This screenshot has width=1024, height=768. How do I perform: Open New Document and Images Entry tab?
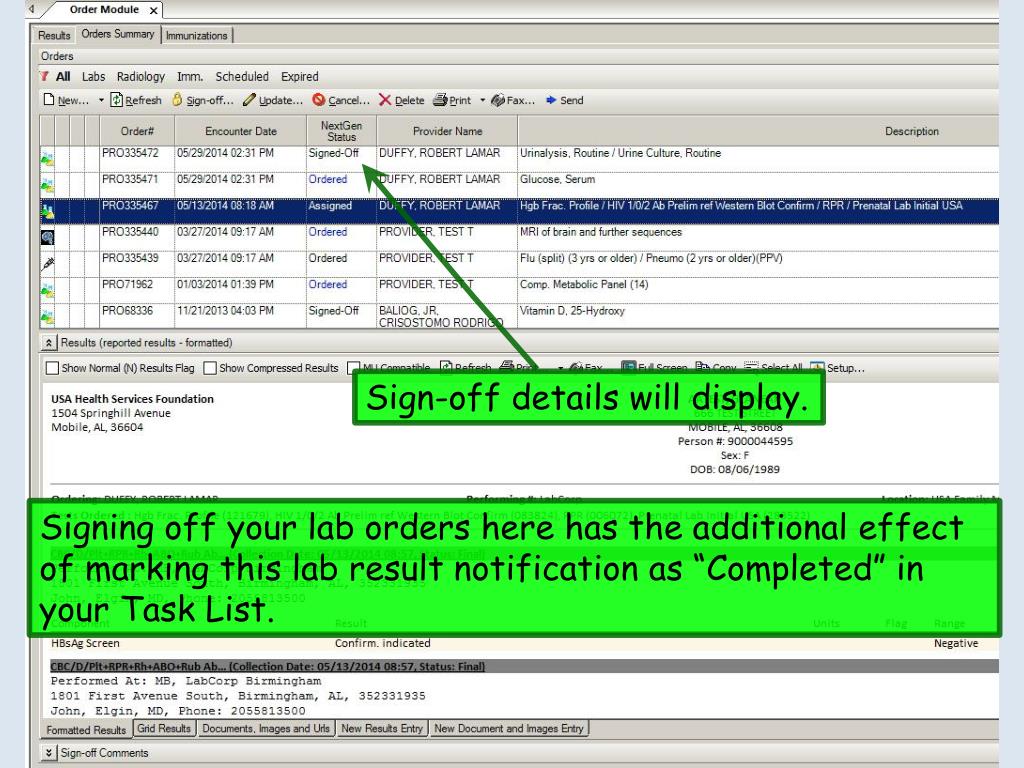(x=509, y=728)
